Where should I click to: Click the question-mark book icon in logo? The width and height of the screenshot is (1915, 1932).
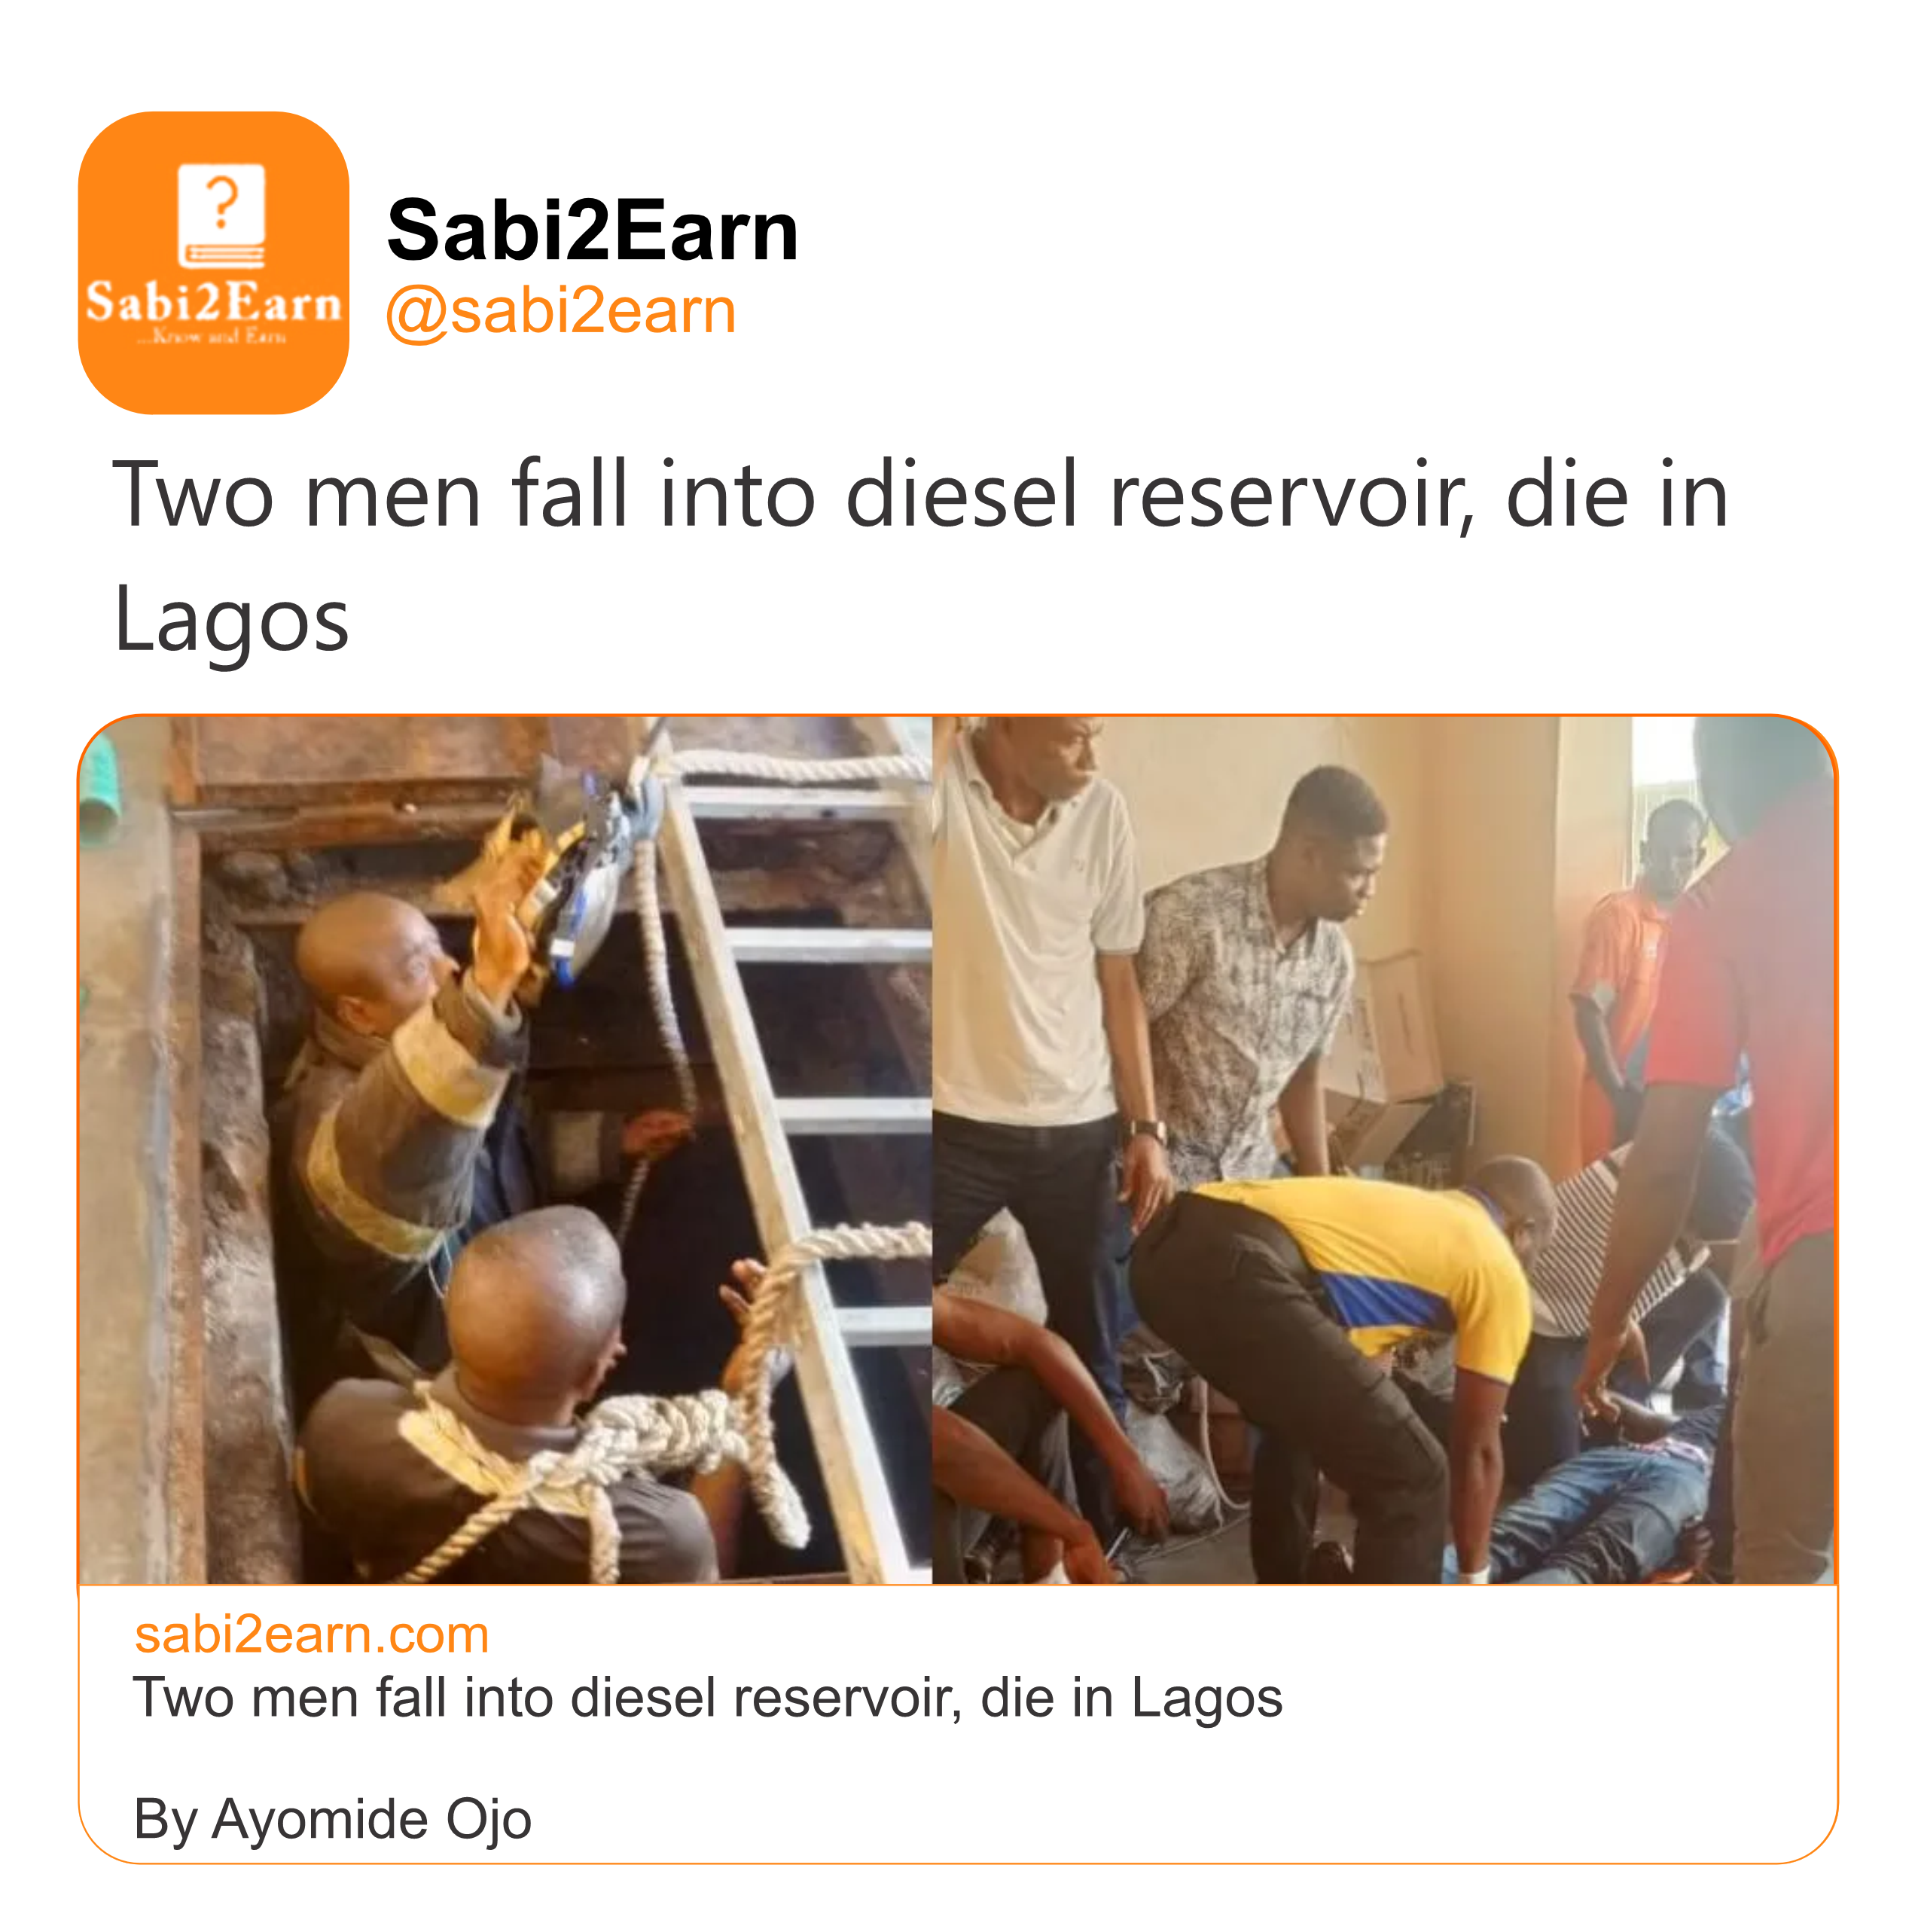pos(221,216)
